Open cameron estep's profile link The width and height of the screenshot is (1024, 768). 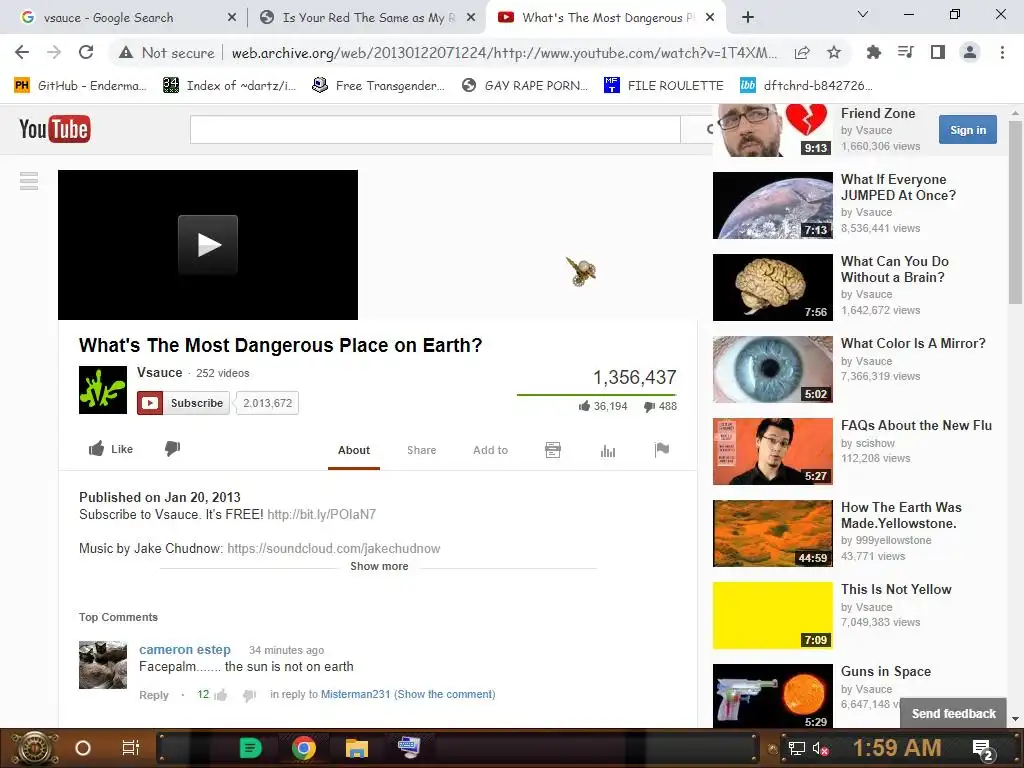(185, 650)
